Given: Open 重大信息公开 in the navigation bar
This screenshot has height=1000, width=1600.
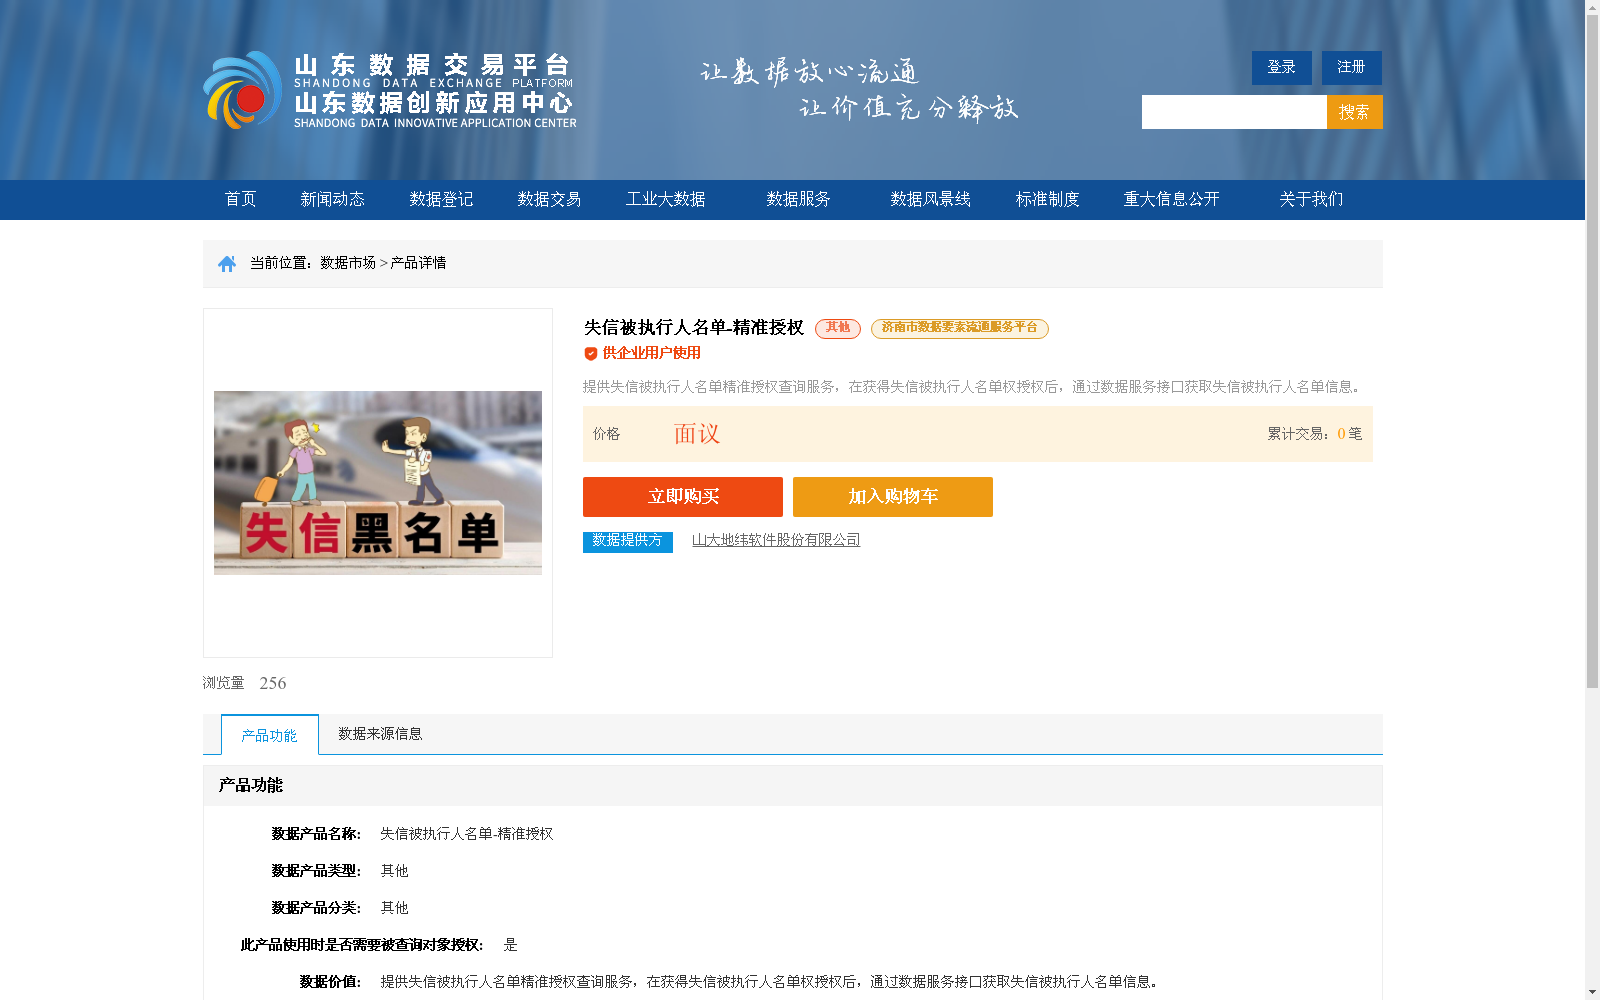Looking at the screenshot, I should point(1171,199).
